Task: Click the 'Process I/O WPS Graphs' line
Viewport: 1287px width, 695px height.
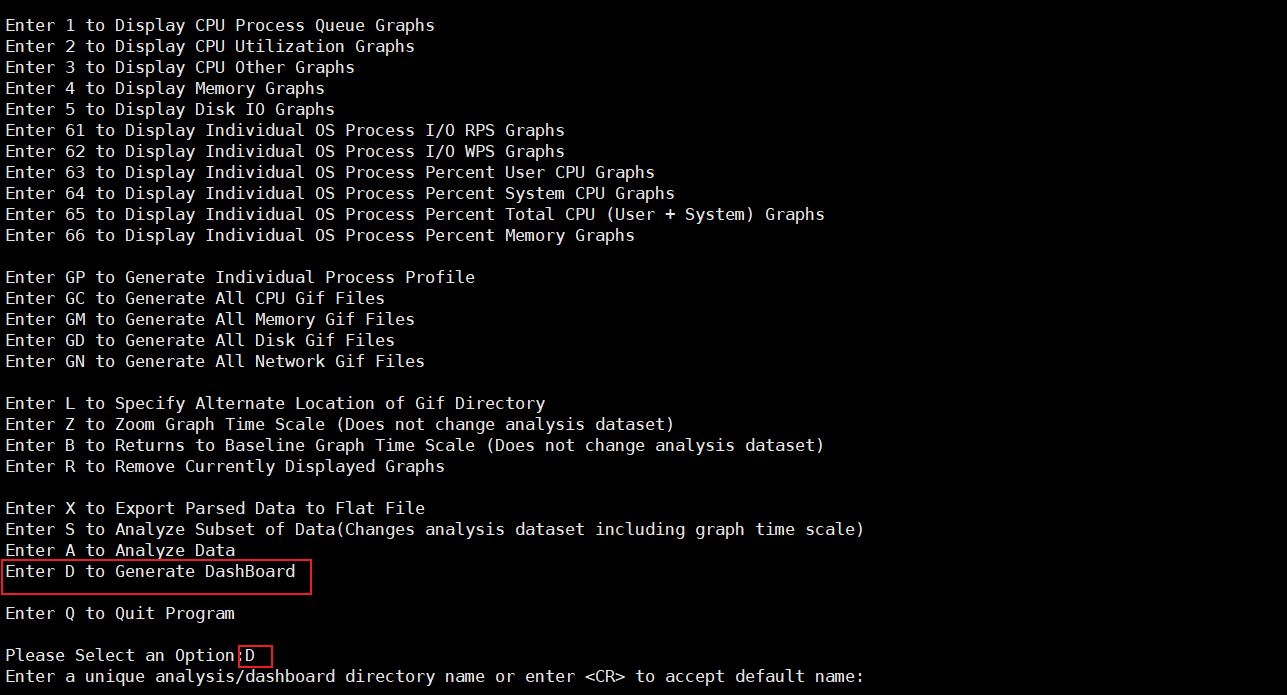Action: (x=285, y=151)
